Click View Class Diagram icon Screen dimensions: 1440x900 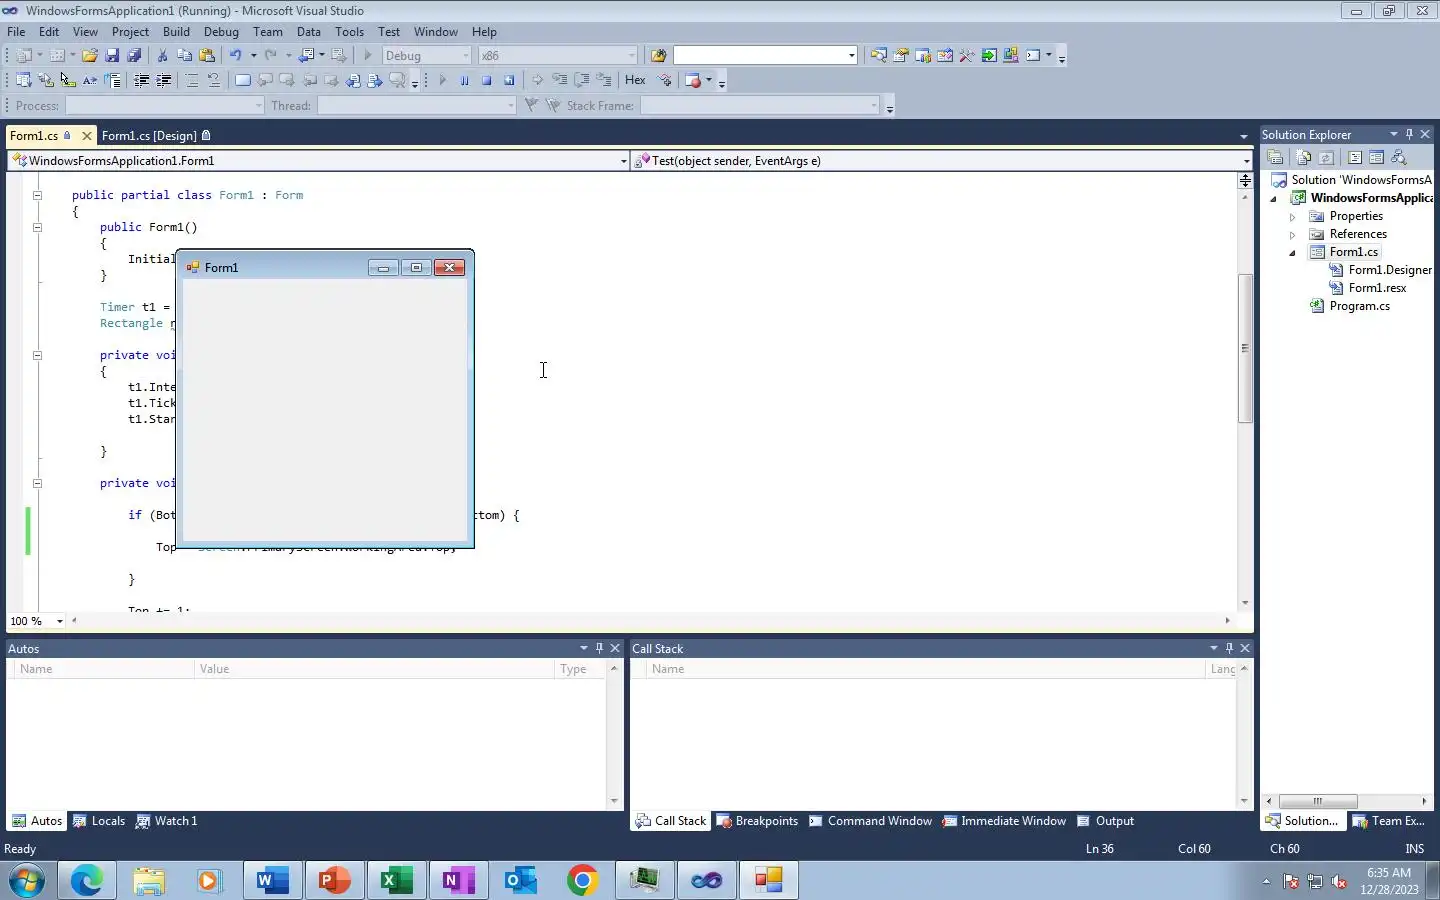[x=1398, y=157]
